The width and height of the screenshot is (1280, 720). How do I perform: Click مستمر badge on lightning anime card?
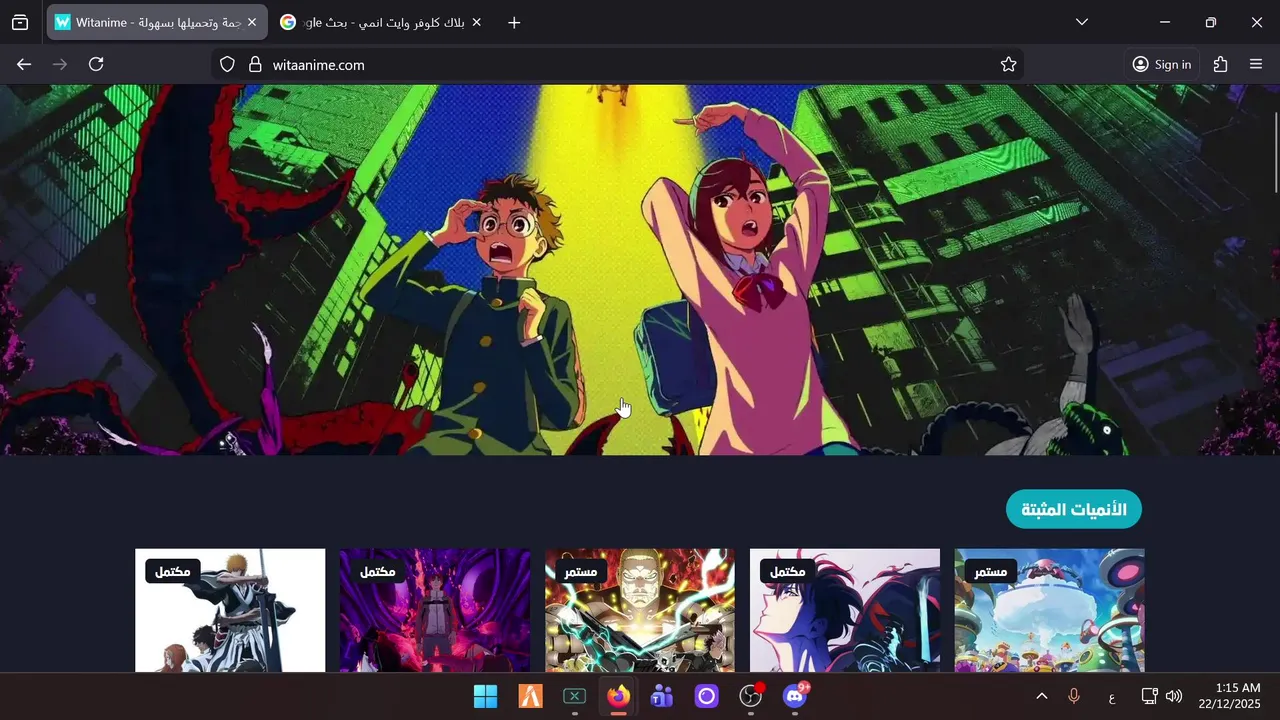pos(581,571)
